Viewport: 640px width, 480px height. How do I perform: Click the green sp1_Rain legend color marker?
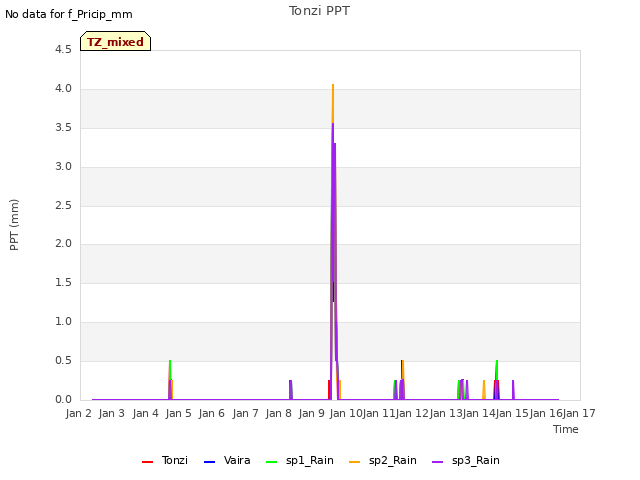point(271,462)
